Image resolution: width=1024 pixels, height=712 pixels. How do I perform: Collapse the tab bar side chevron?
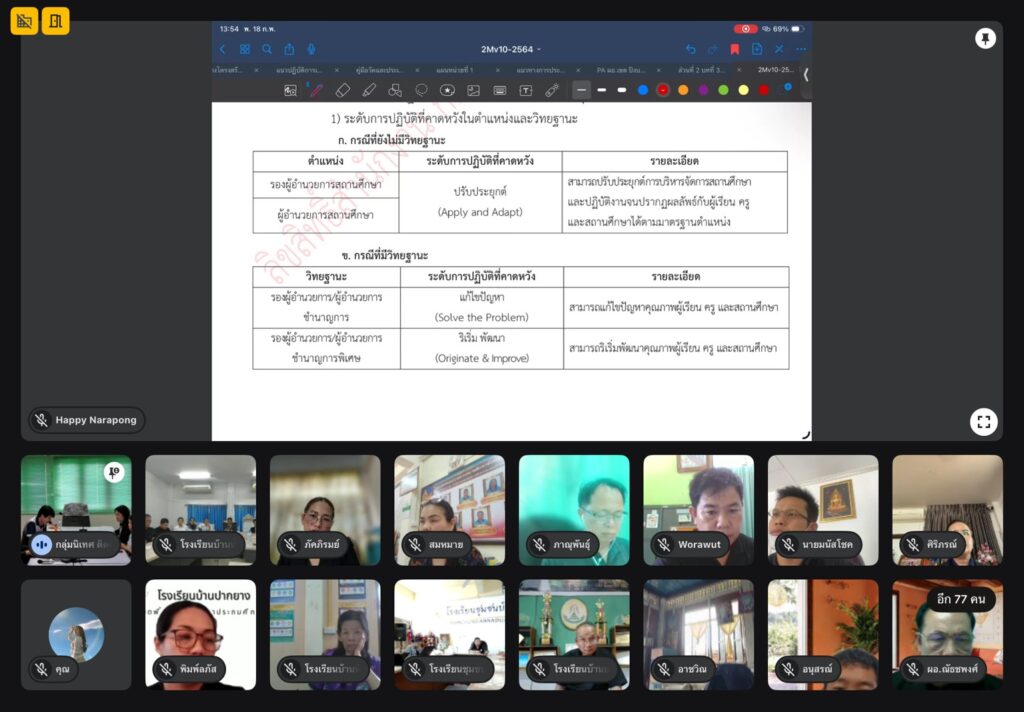(805, 74)
